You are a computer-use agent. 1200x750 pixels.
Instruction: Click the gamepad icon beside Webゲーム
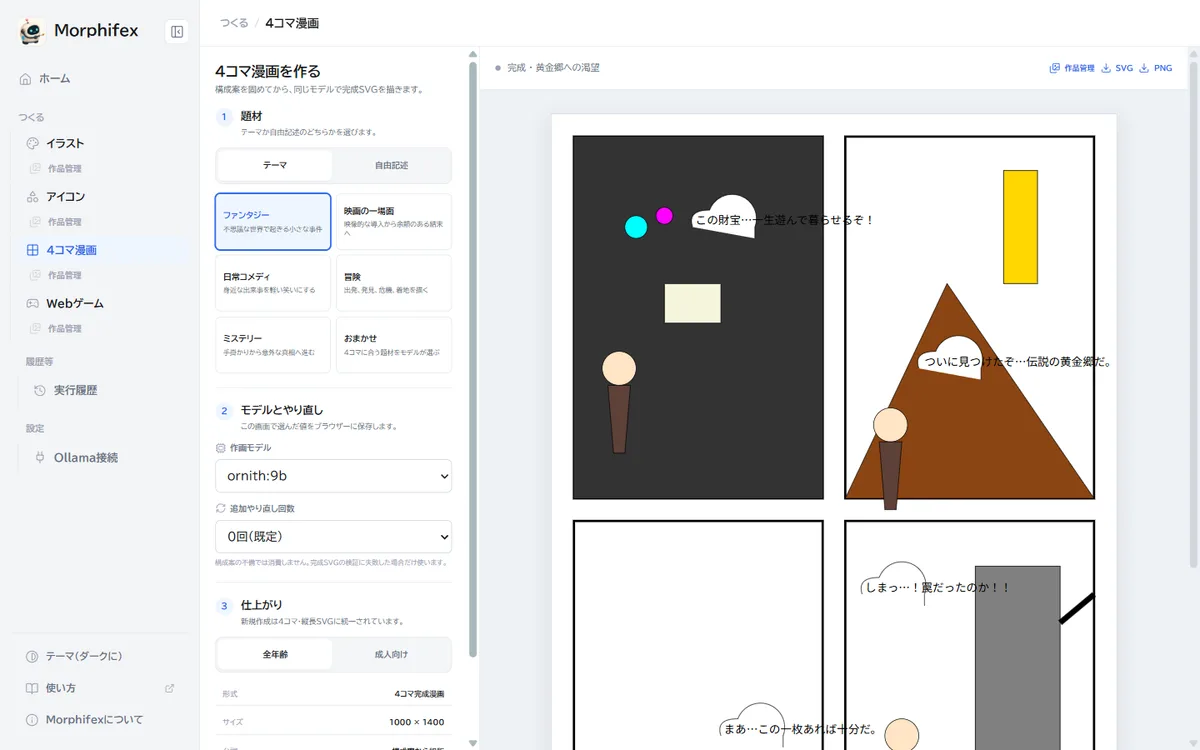point(32,303)
